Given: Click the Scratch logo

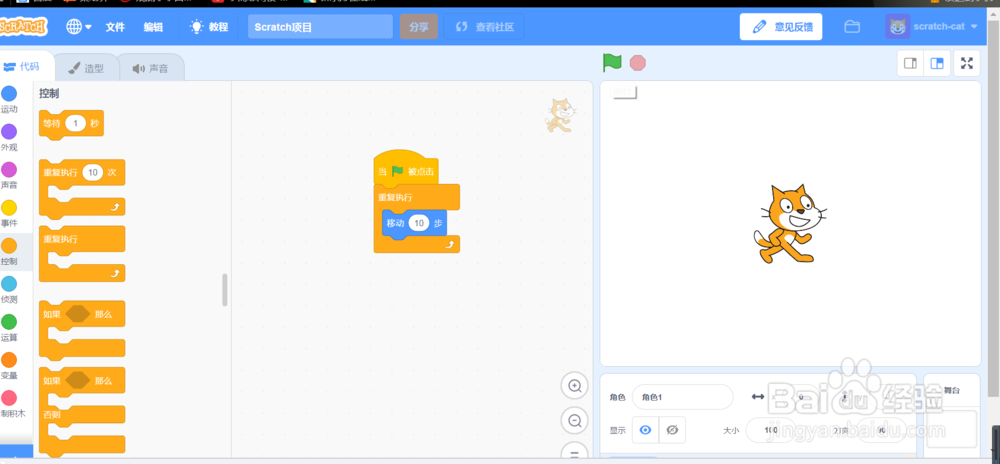Looking at the screenshot, I should pyautogui.click(x=24, y=27).
